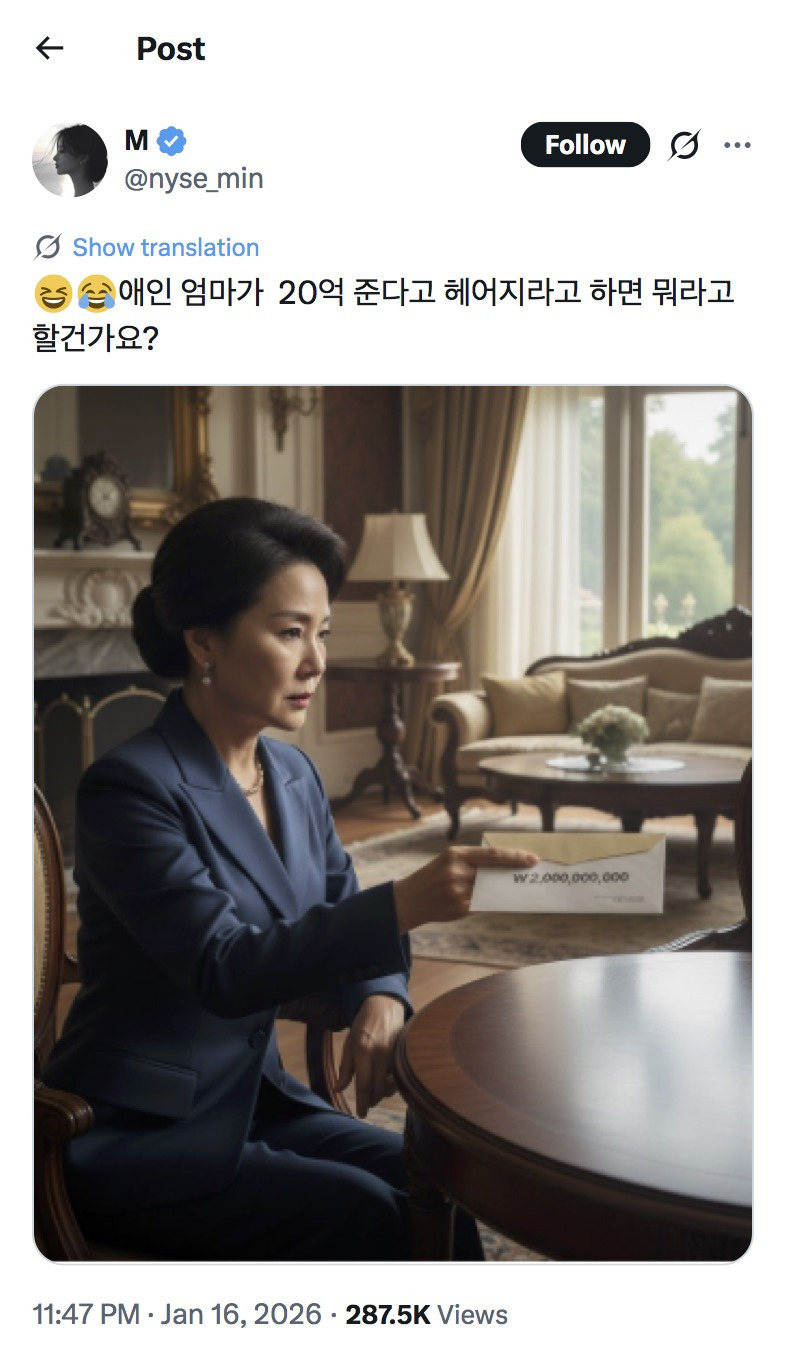Click the blue verified badge
786x1348 pixels.
click(171, 142)
